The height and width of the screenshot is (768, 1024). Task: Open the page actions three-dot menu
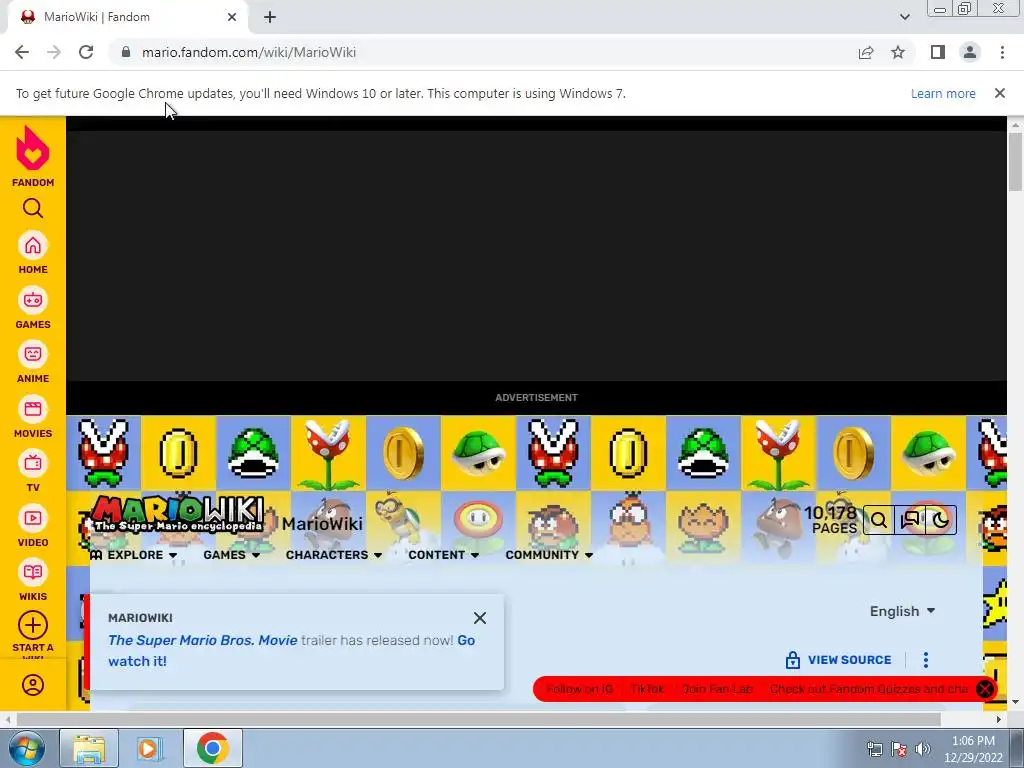[x=925, y=660]
